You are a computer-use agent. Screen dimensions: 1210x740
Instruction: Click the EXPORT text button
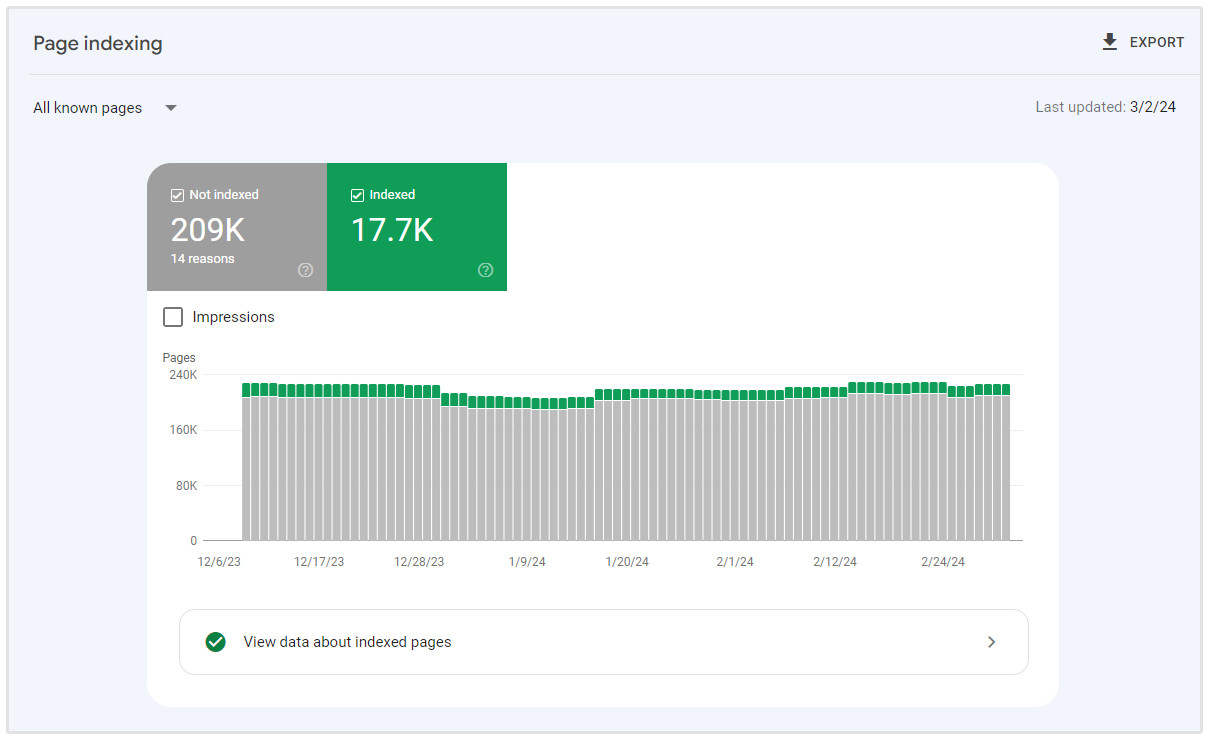click(1156, 42)
